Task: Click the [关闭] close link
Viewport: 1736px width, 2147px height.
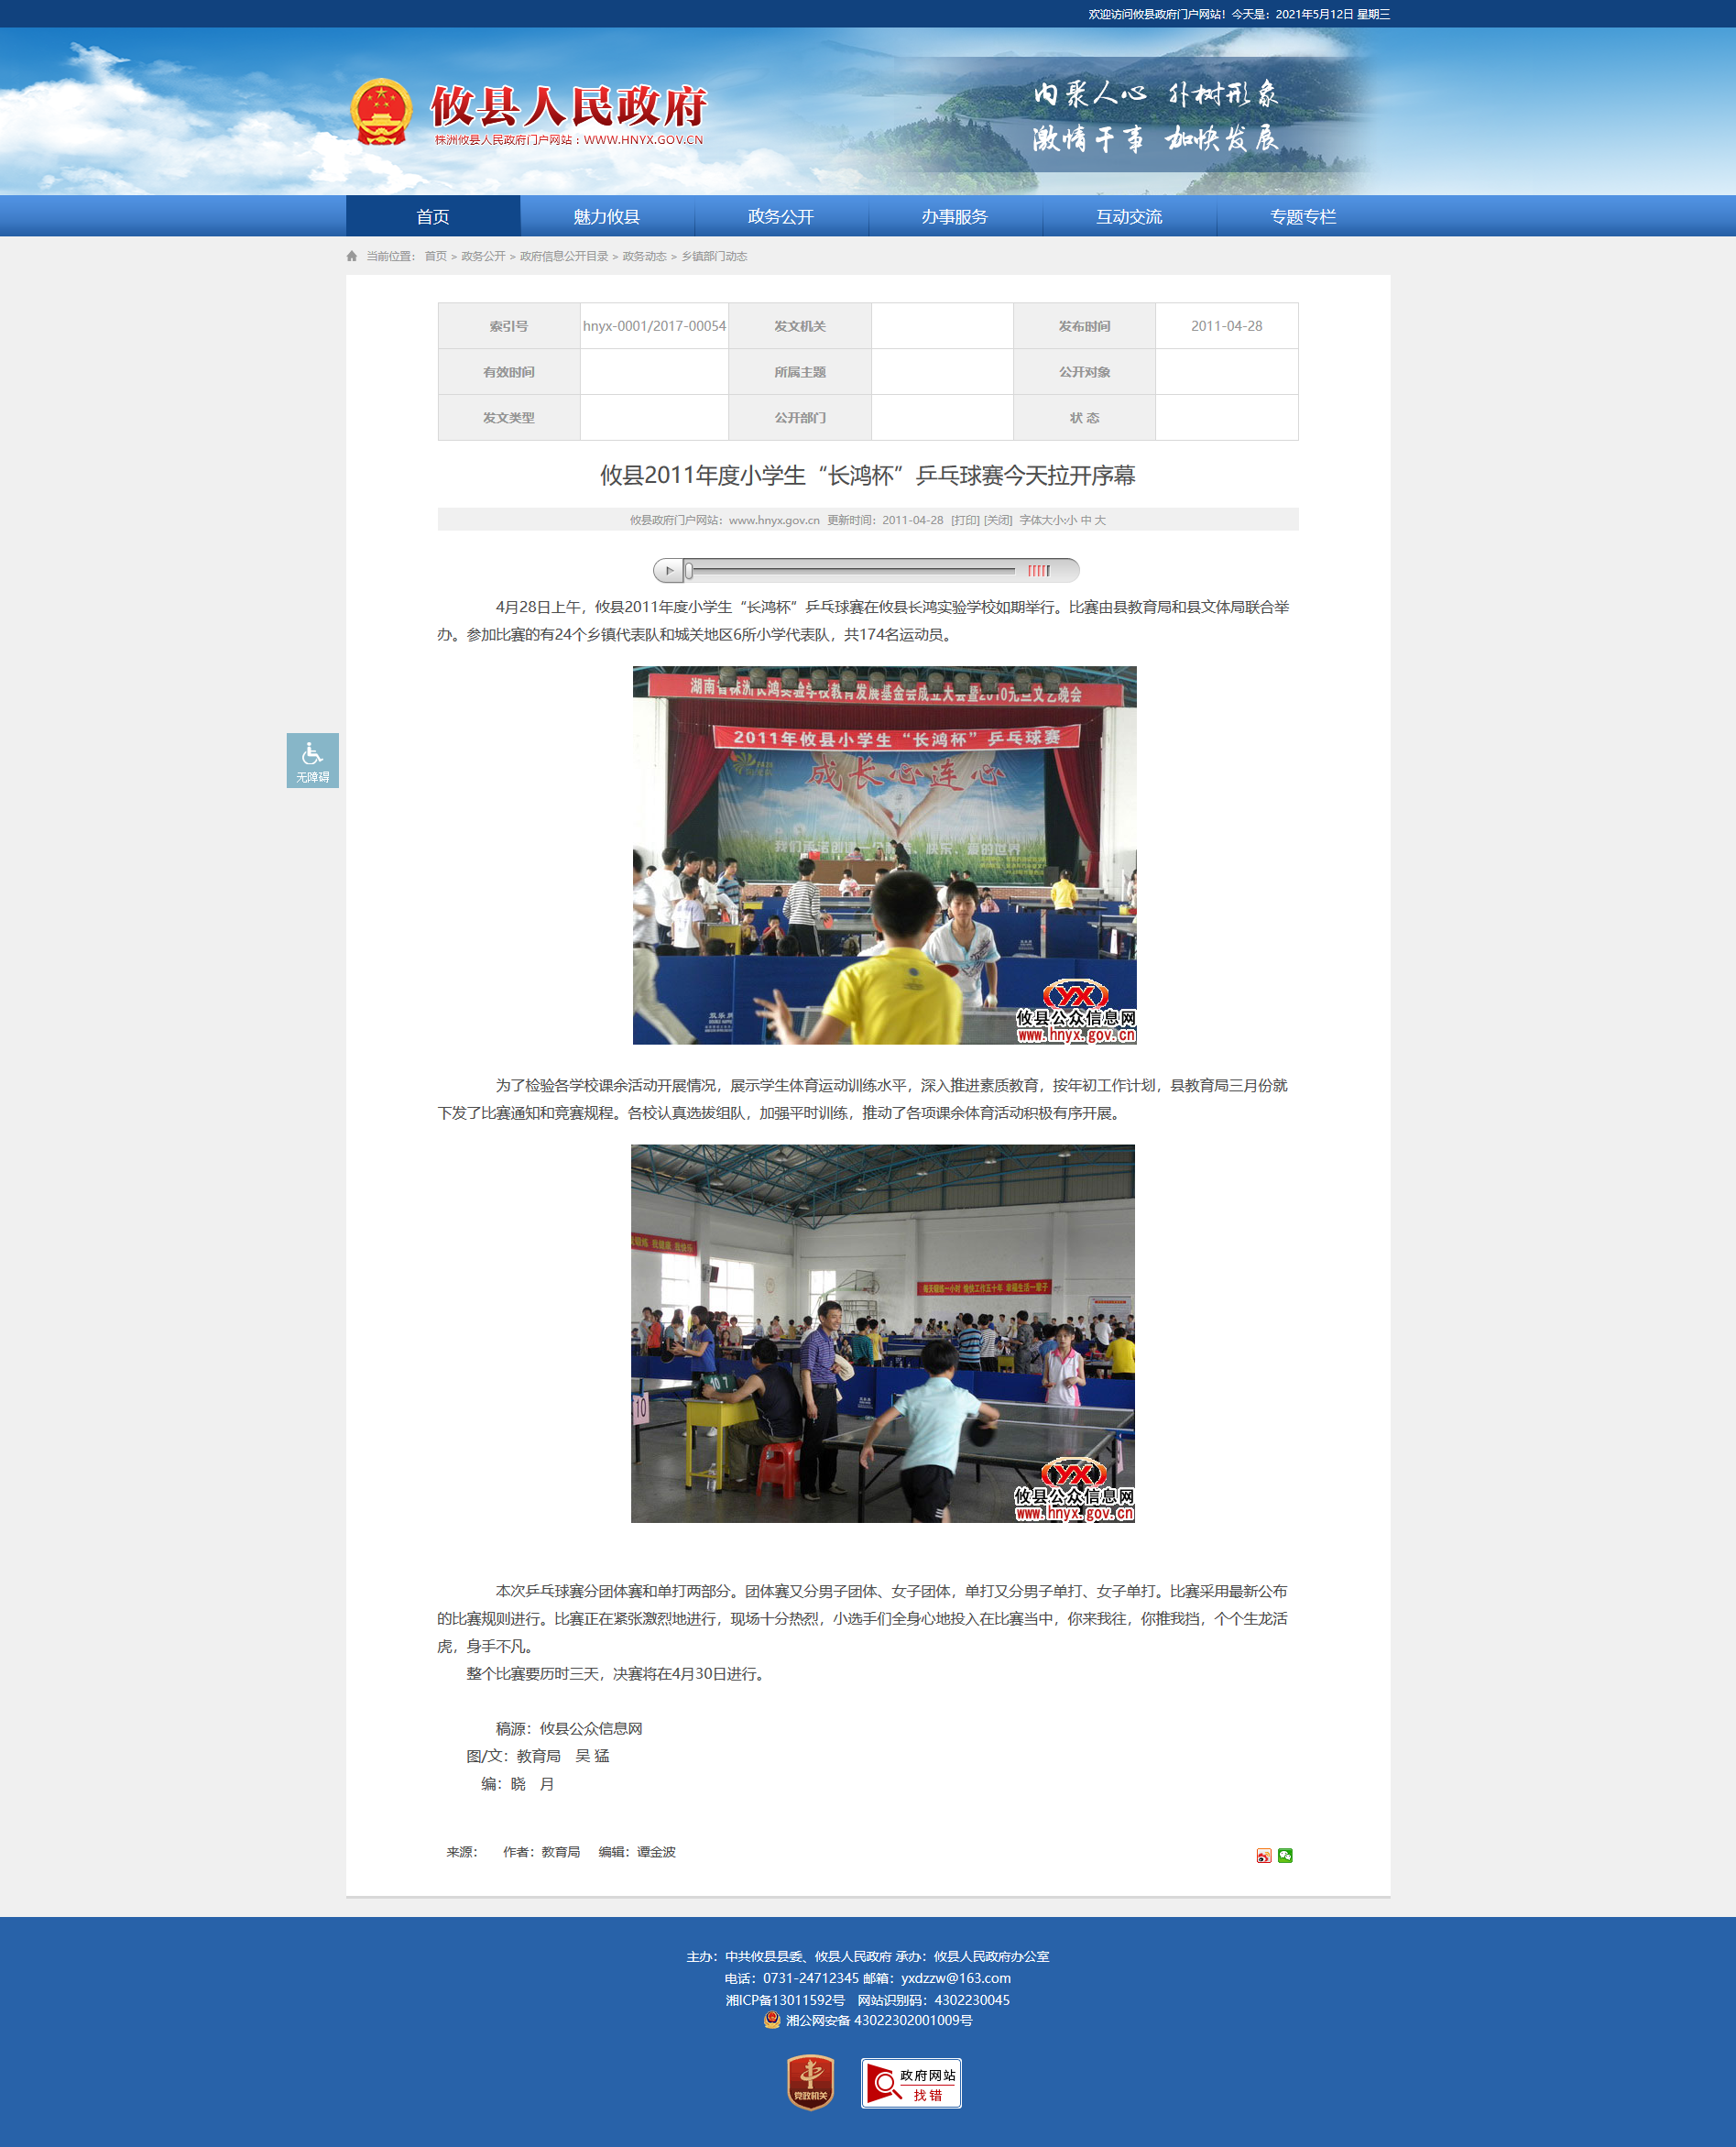Action: [998, 520]
